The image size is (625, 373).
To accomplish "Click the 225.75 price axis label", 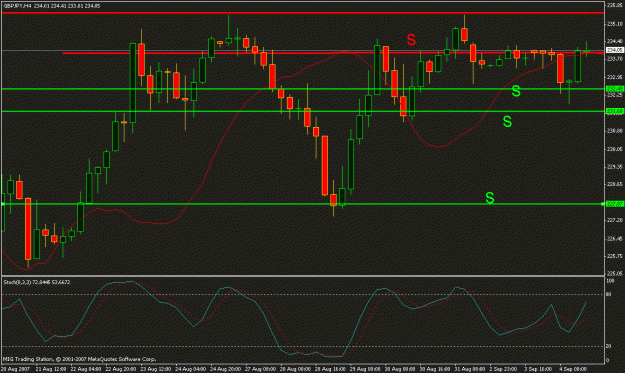I will [614, 256].
